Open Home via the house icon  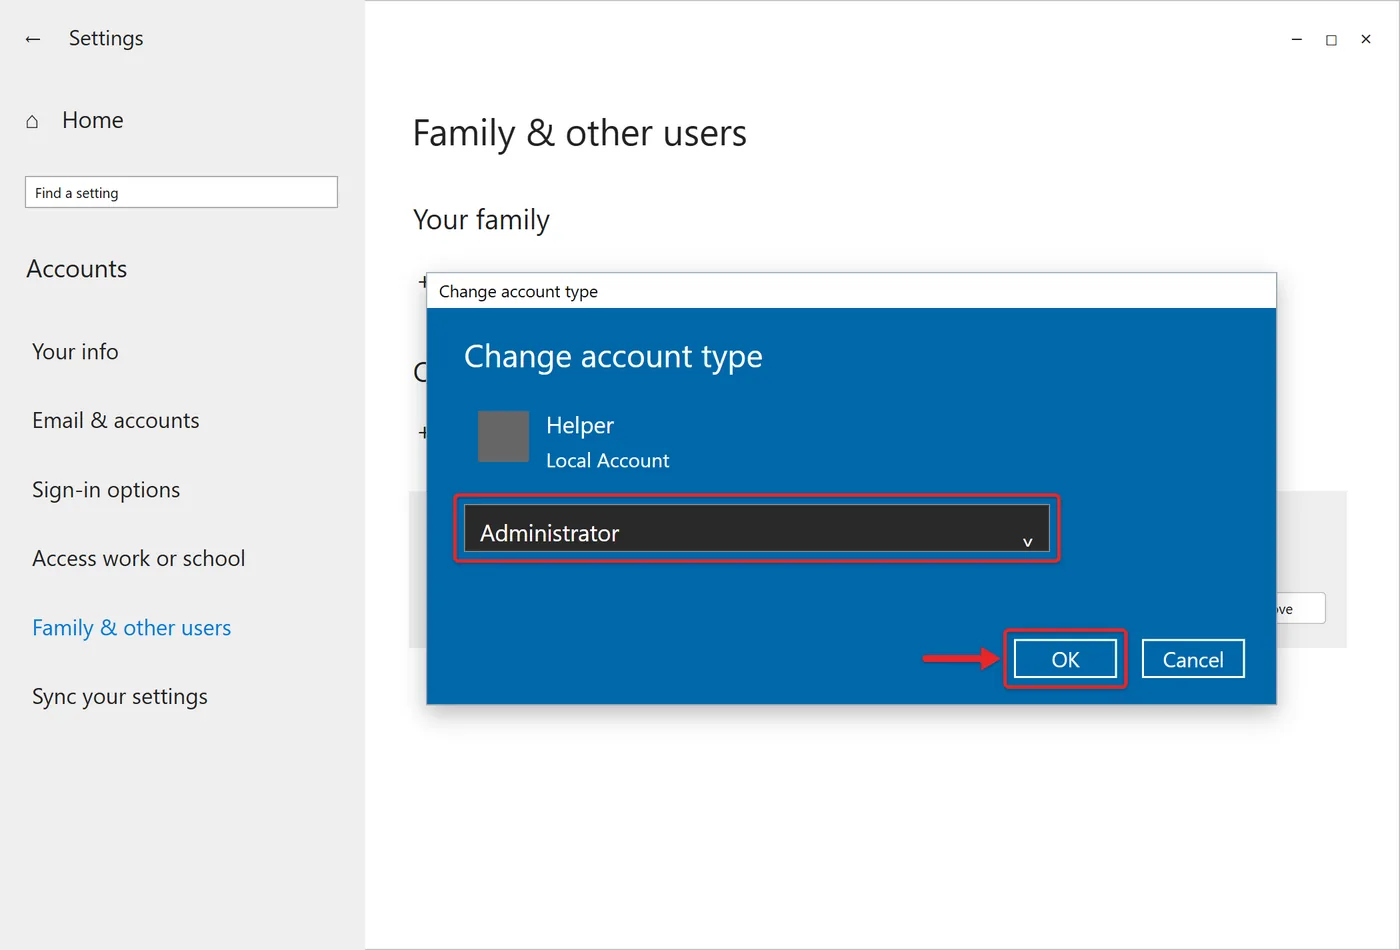point(32,121)
